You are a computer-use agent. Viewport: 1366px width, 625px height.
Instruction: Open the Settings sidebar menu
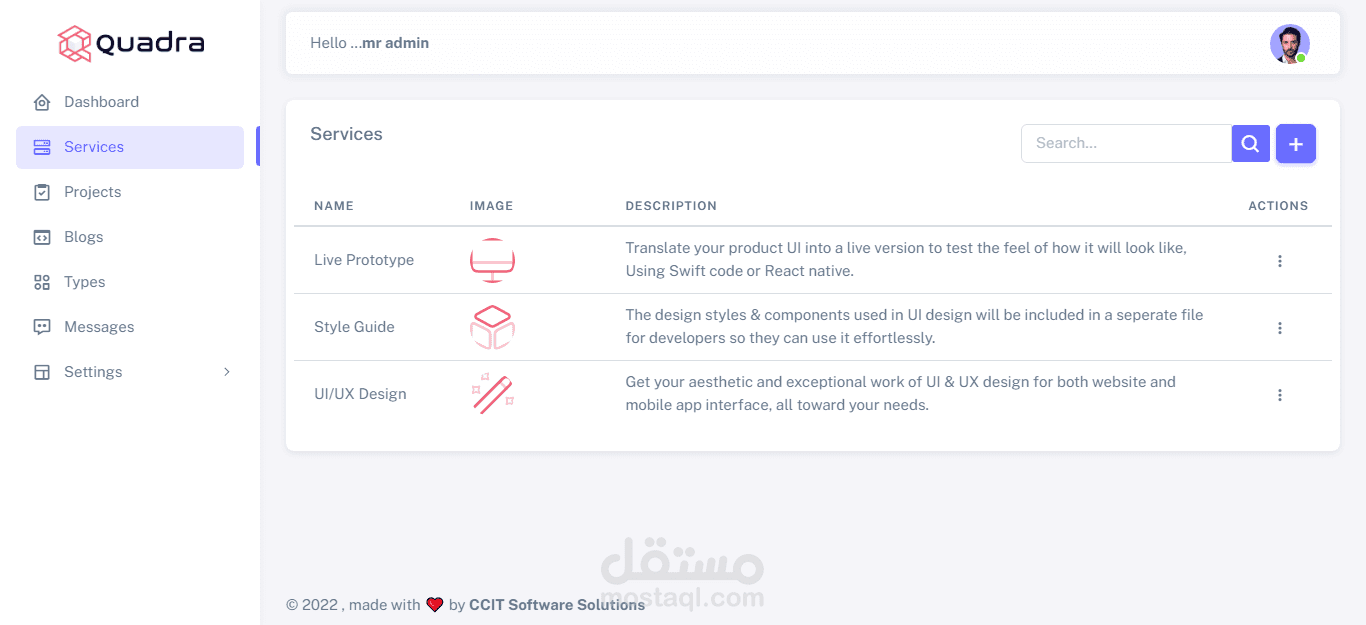tap(93, 372)
